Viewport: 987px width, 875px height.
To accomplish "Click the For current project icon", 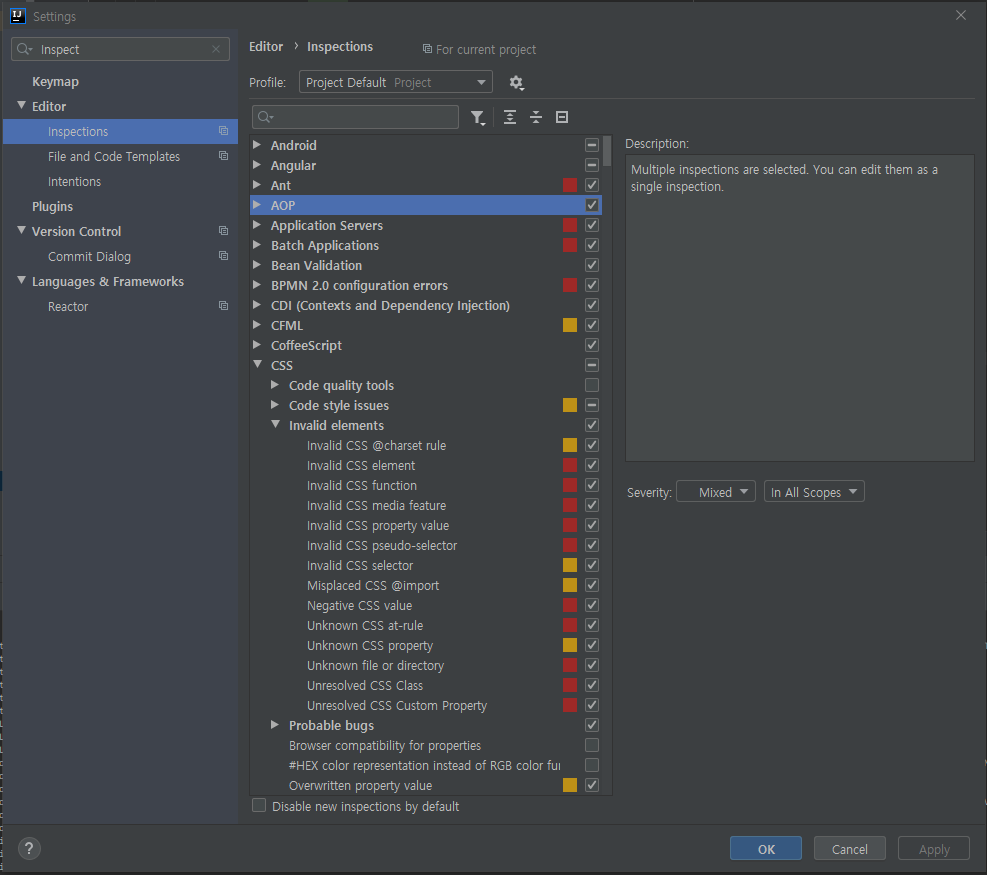I will click(427, 49).
